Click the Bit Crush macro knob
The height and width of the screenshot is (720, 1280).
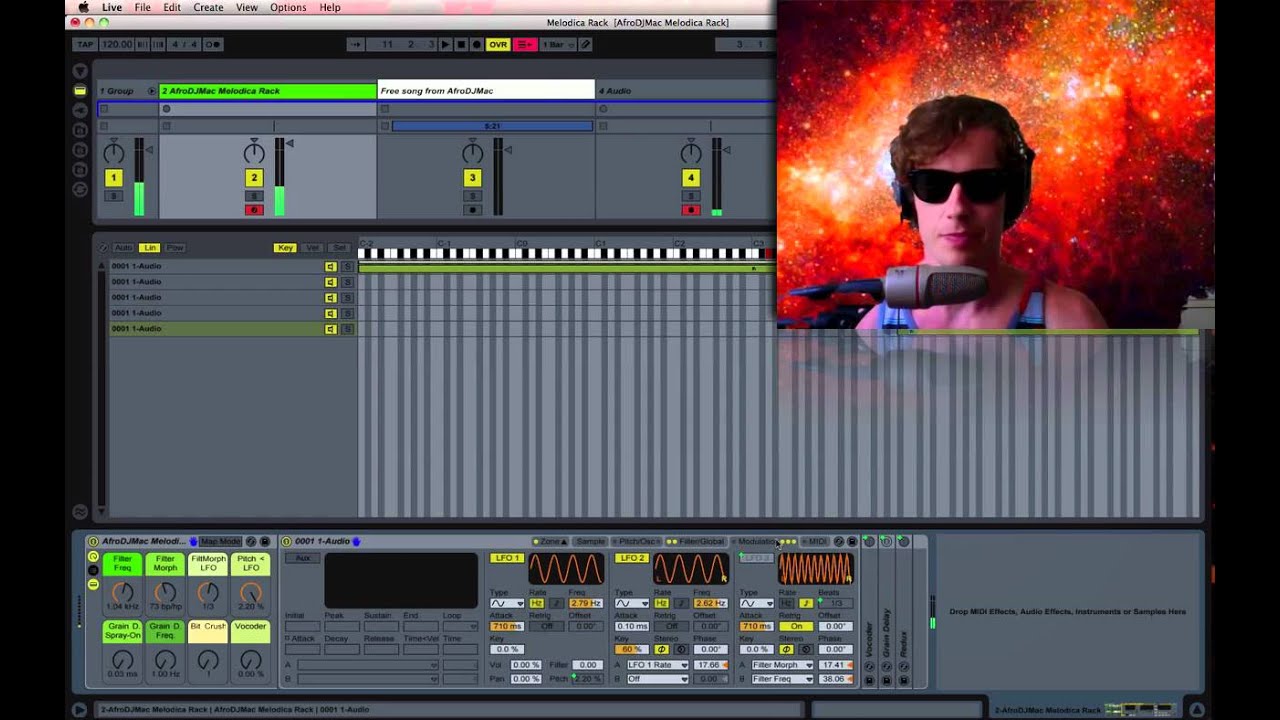[x=208, y=660]
